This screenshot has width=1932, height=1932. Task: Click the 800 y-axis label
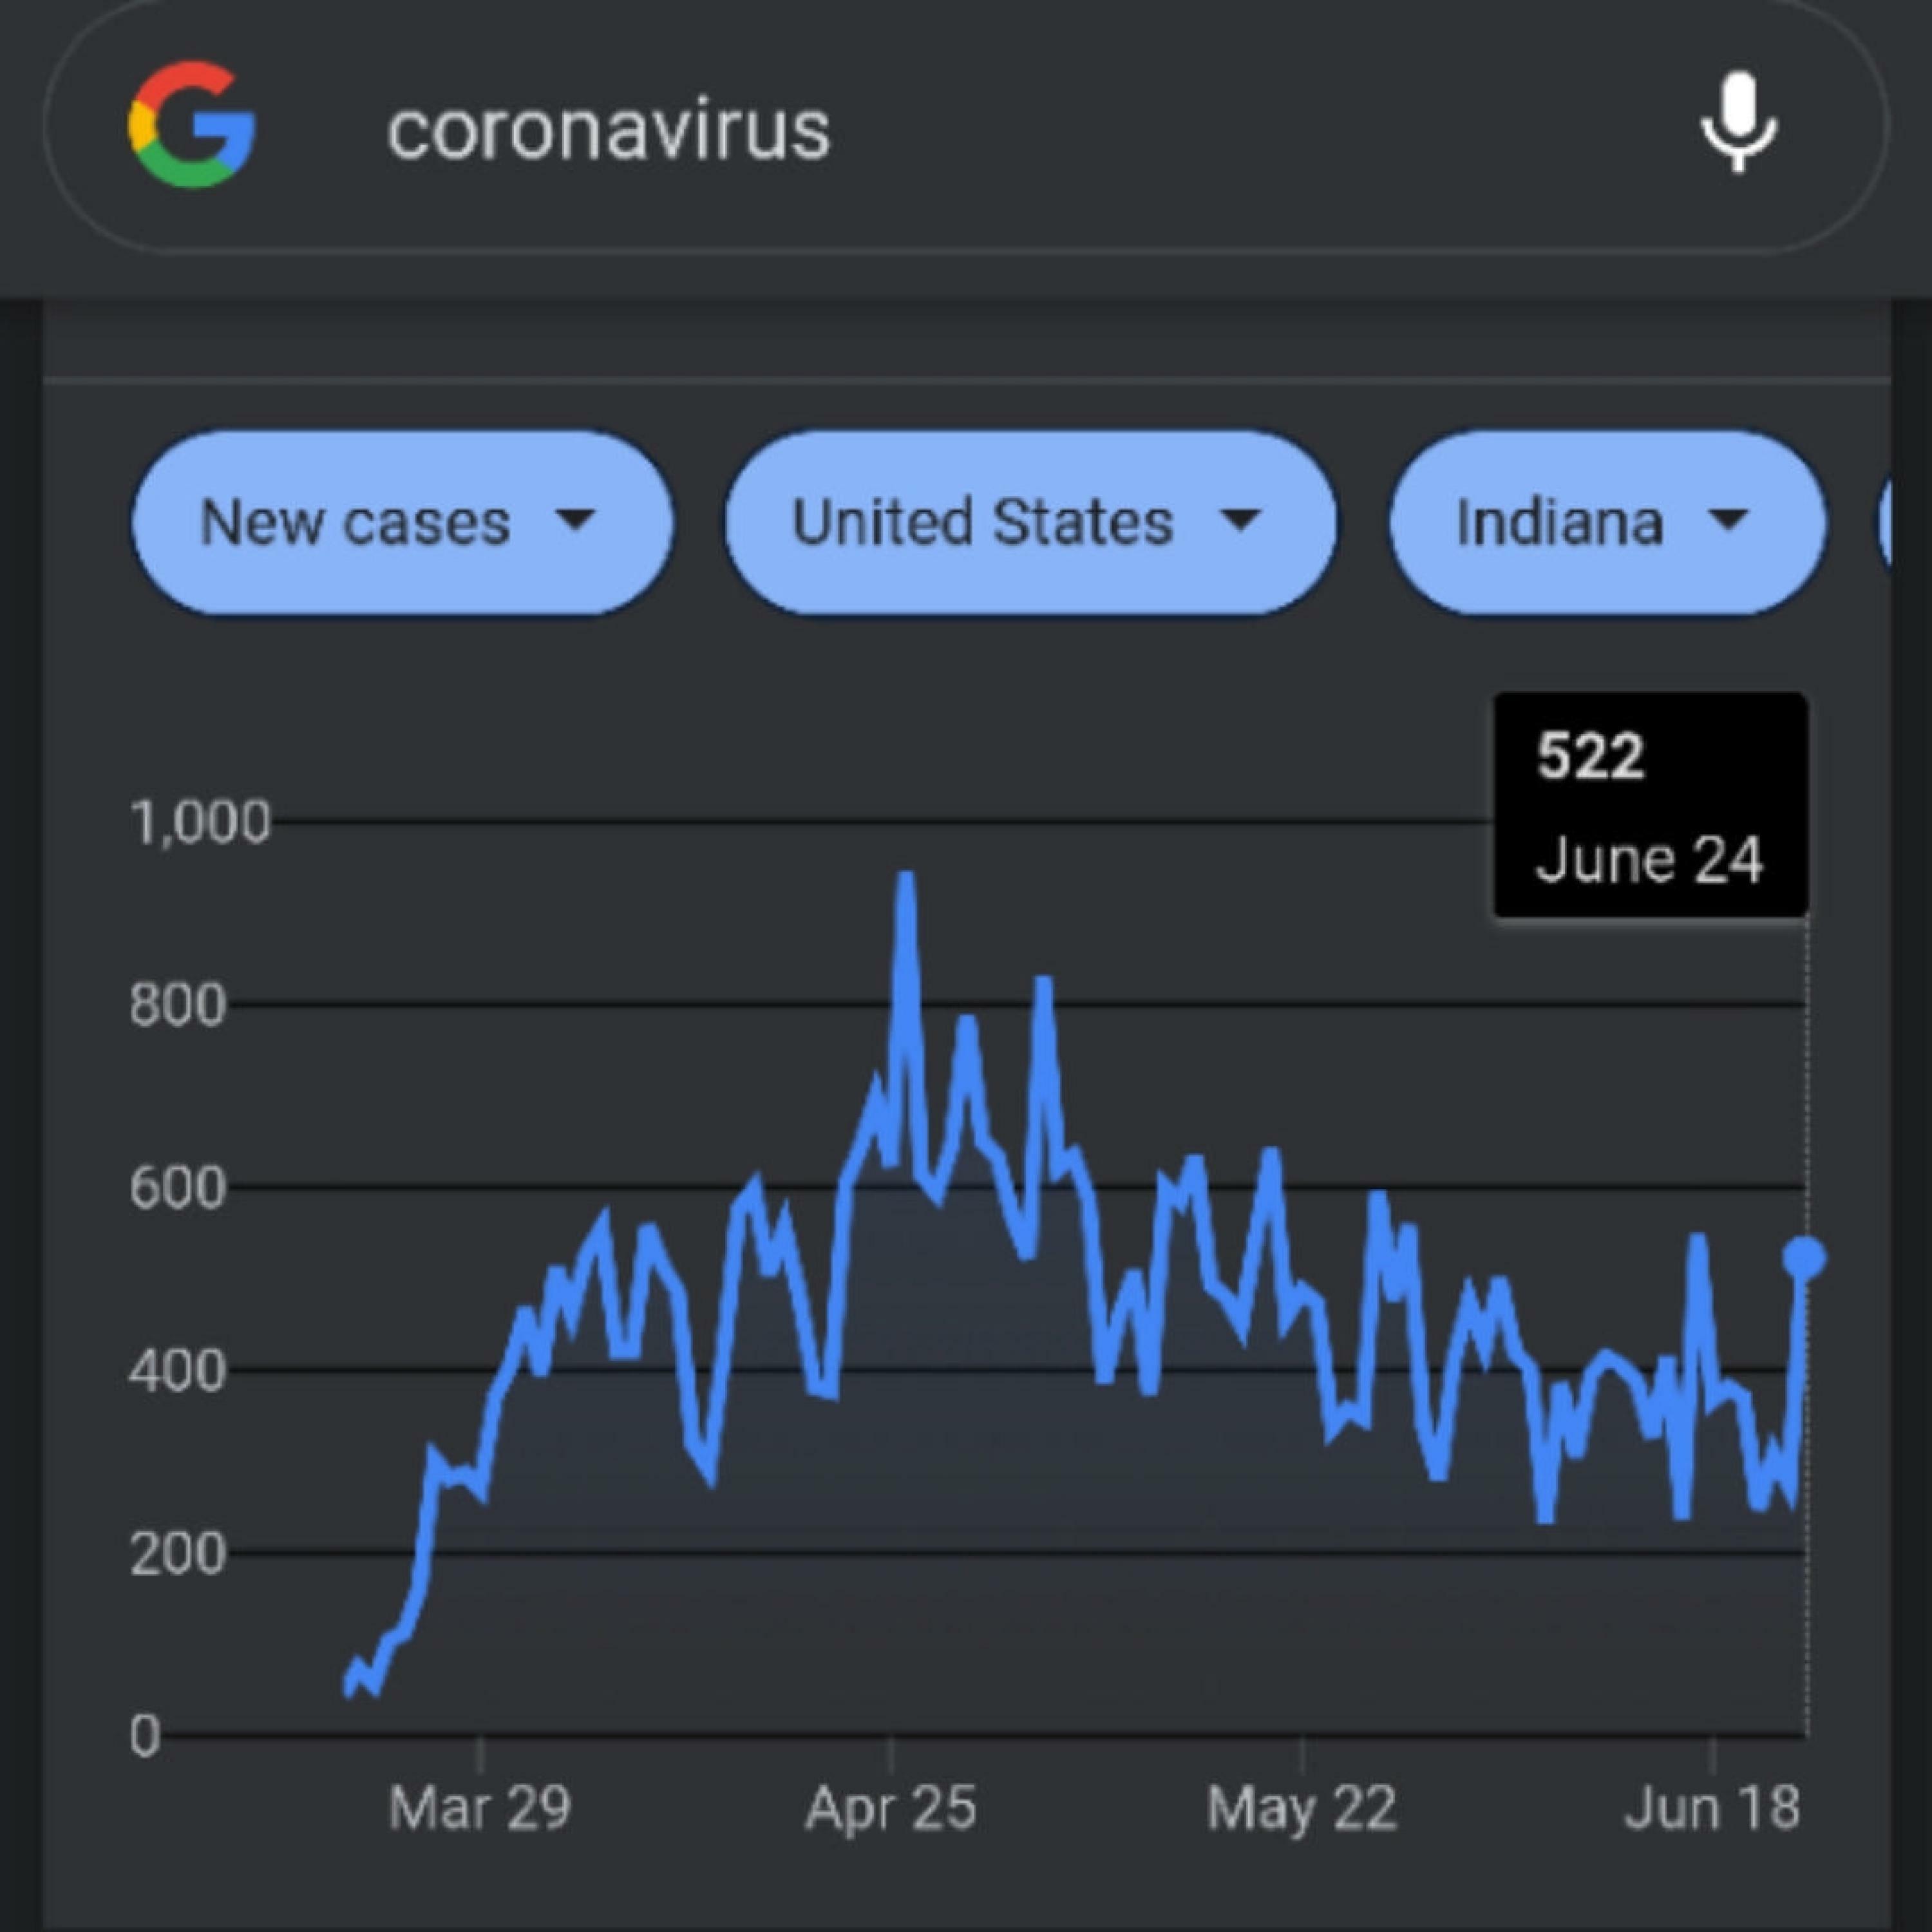[177, 1005]
